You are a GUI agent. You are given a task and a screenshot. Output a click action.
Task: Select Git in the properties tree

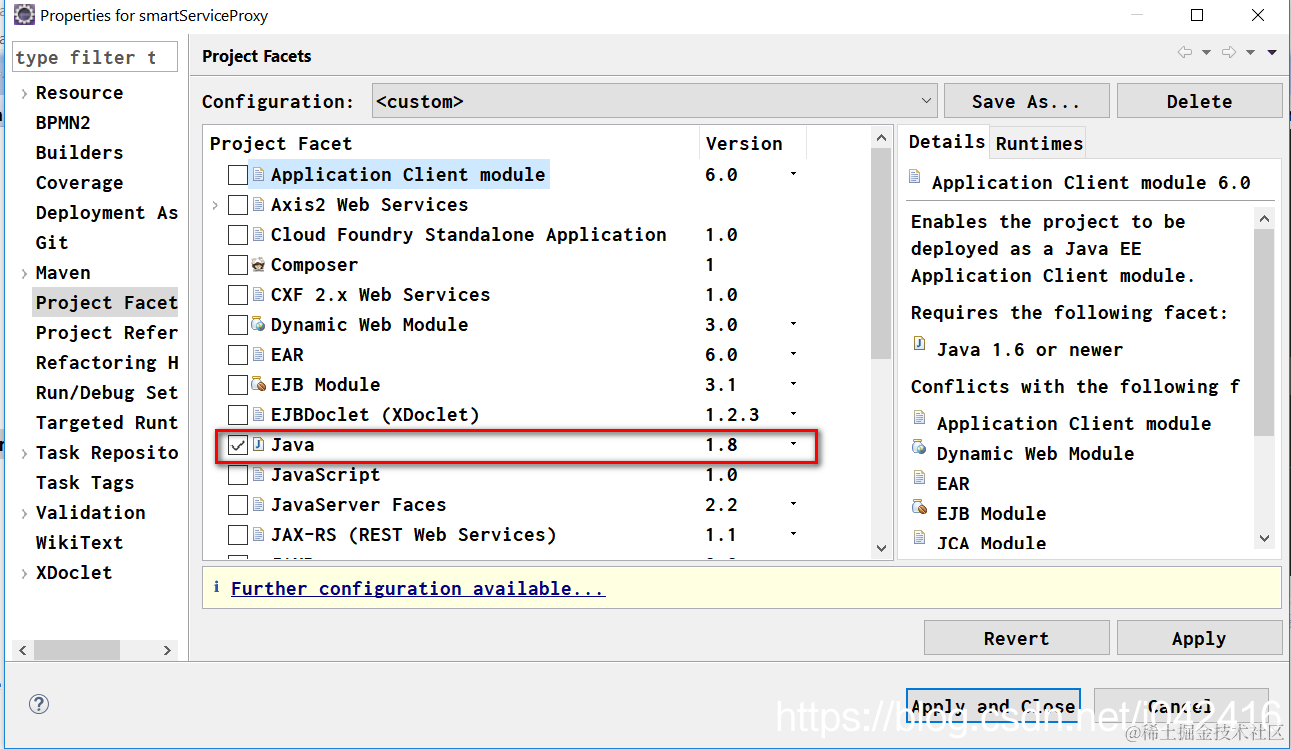tap(52, 243)
